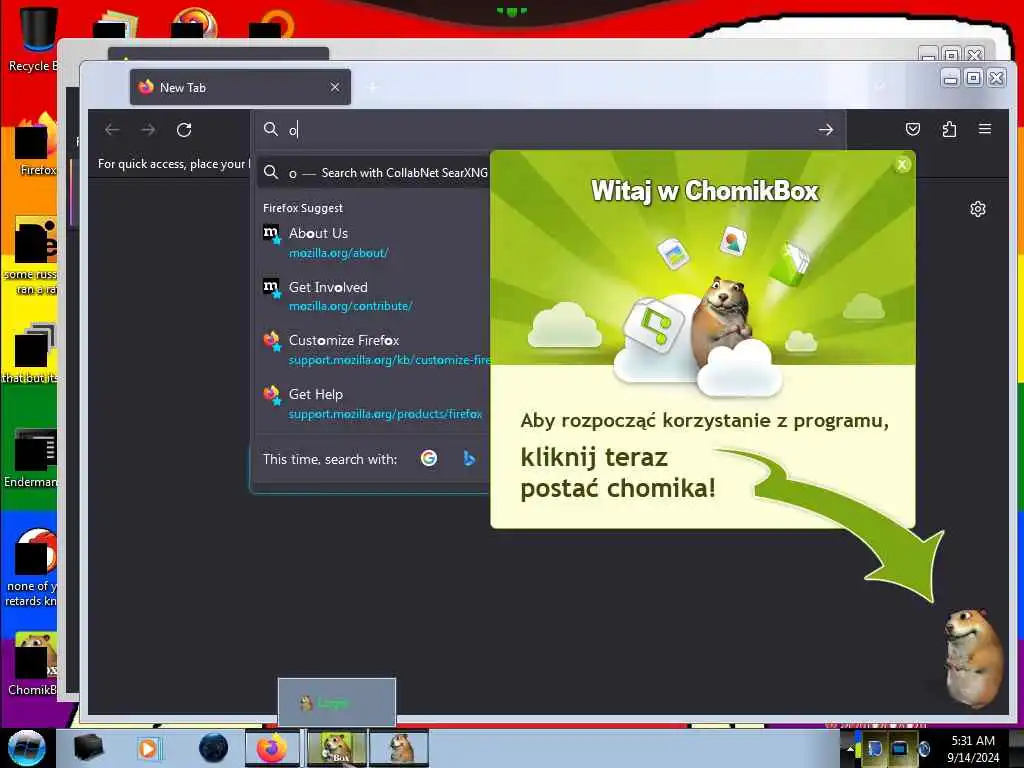1024x768 pixels.
Task: Search this time with Google
Action: click(429, 458)
